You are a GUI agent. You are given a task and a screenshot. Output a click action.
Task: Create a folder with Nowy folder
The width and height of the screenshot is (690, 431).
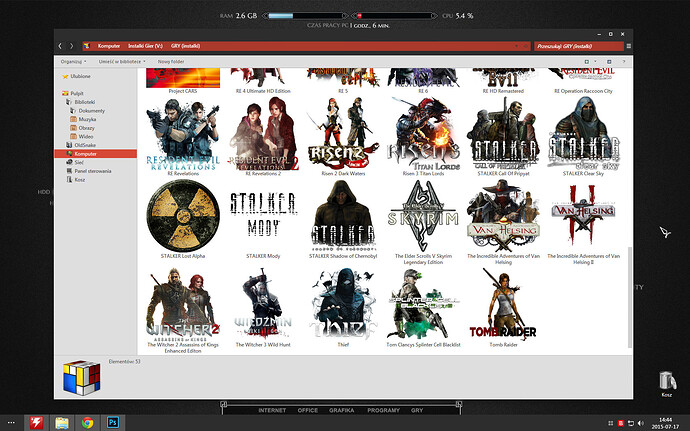(x=171, y=62)
